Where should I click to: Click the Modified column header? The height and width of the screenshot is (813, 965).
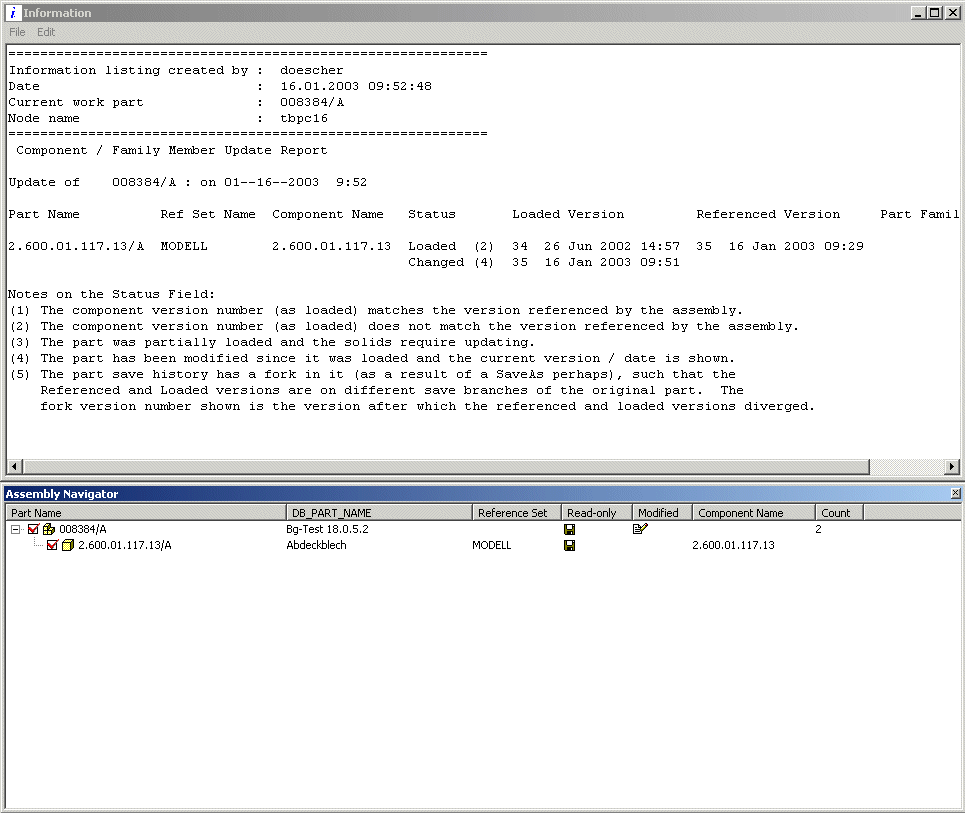pos(662,513)
